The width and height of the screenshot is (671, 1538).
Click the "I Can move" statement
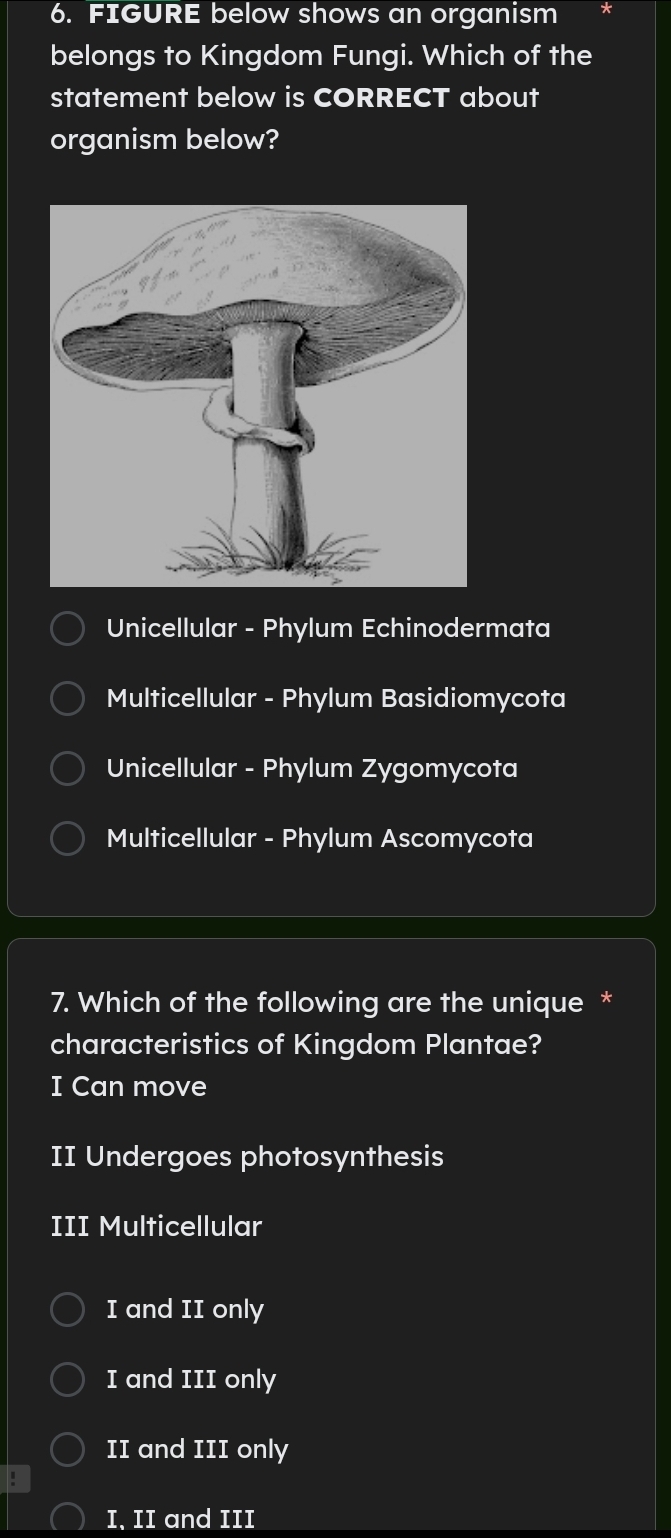128,1086
